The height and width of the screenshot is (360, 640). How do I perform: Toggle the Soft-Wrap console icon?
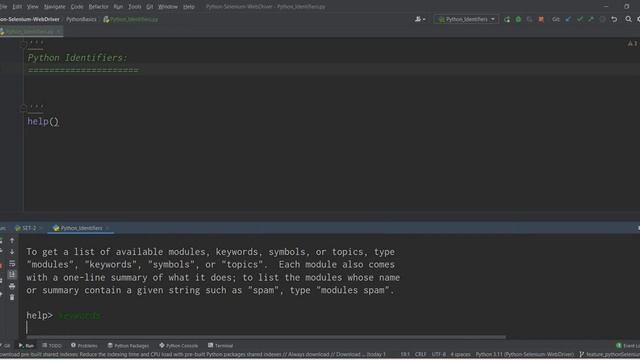(12, 263)
